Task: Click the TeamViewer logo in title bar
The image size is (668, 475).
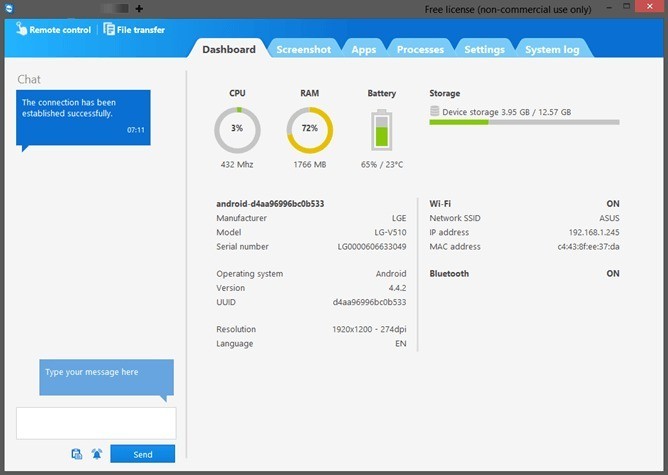Action: tap(9, 8)
